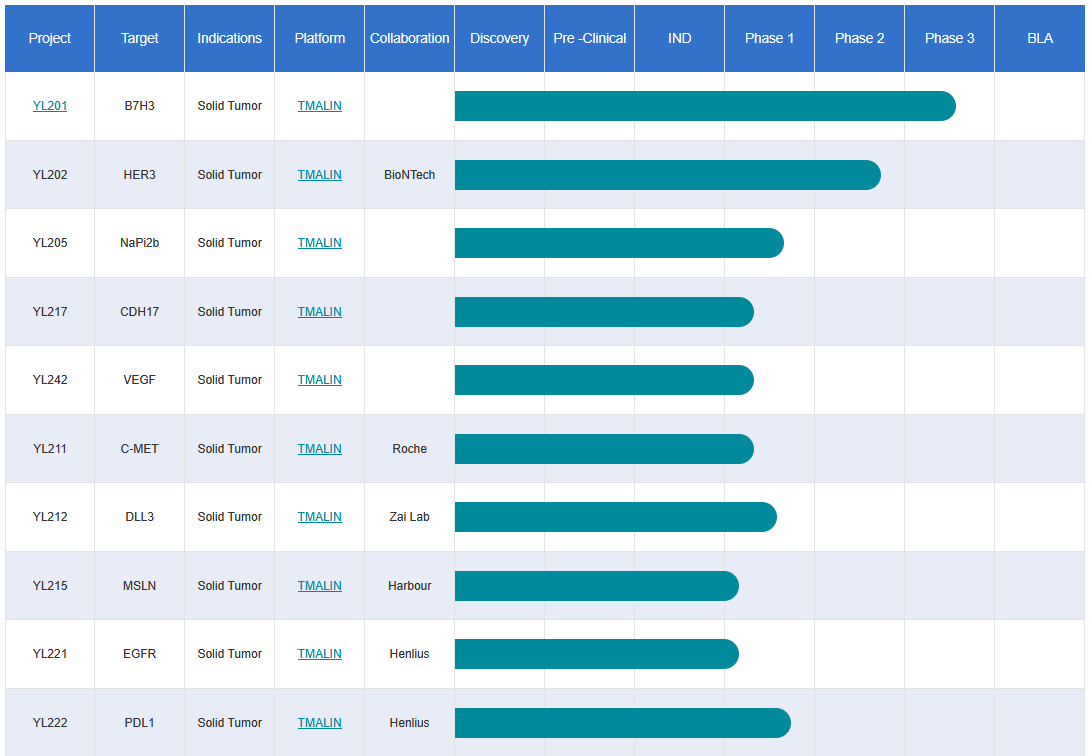This screenshot has height=756, width=1092.
Task: Select the HER3 target cell
Action: (138, 174)
